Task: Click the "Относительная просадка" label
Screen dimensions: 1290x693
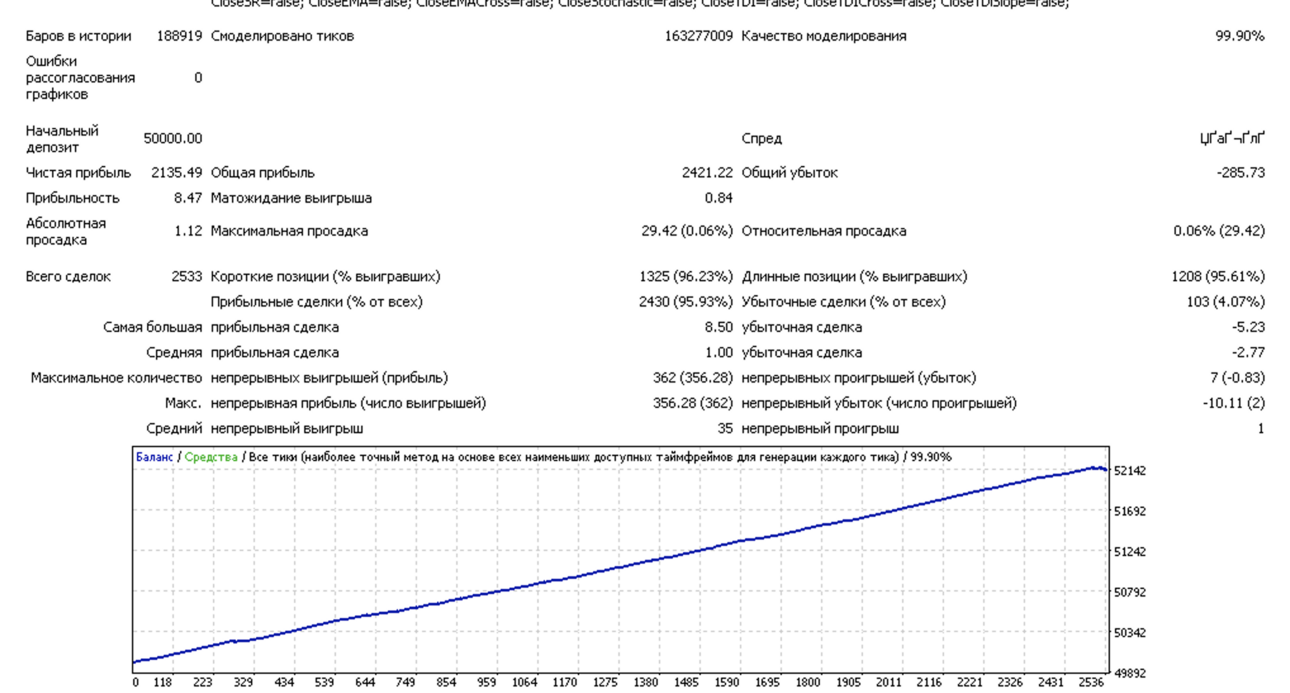Action: [x=824, y=231]
